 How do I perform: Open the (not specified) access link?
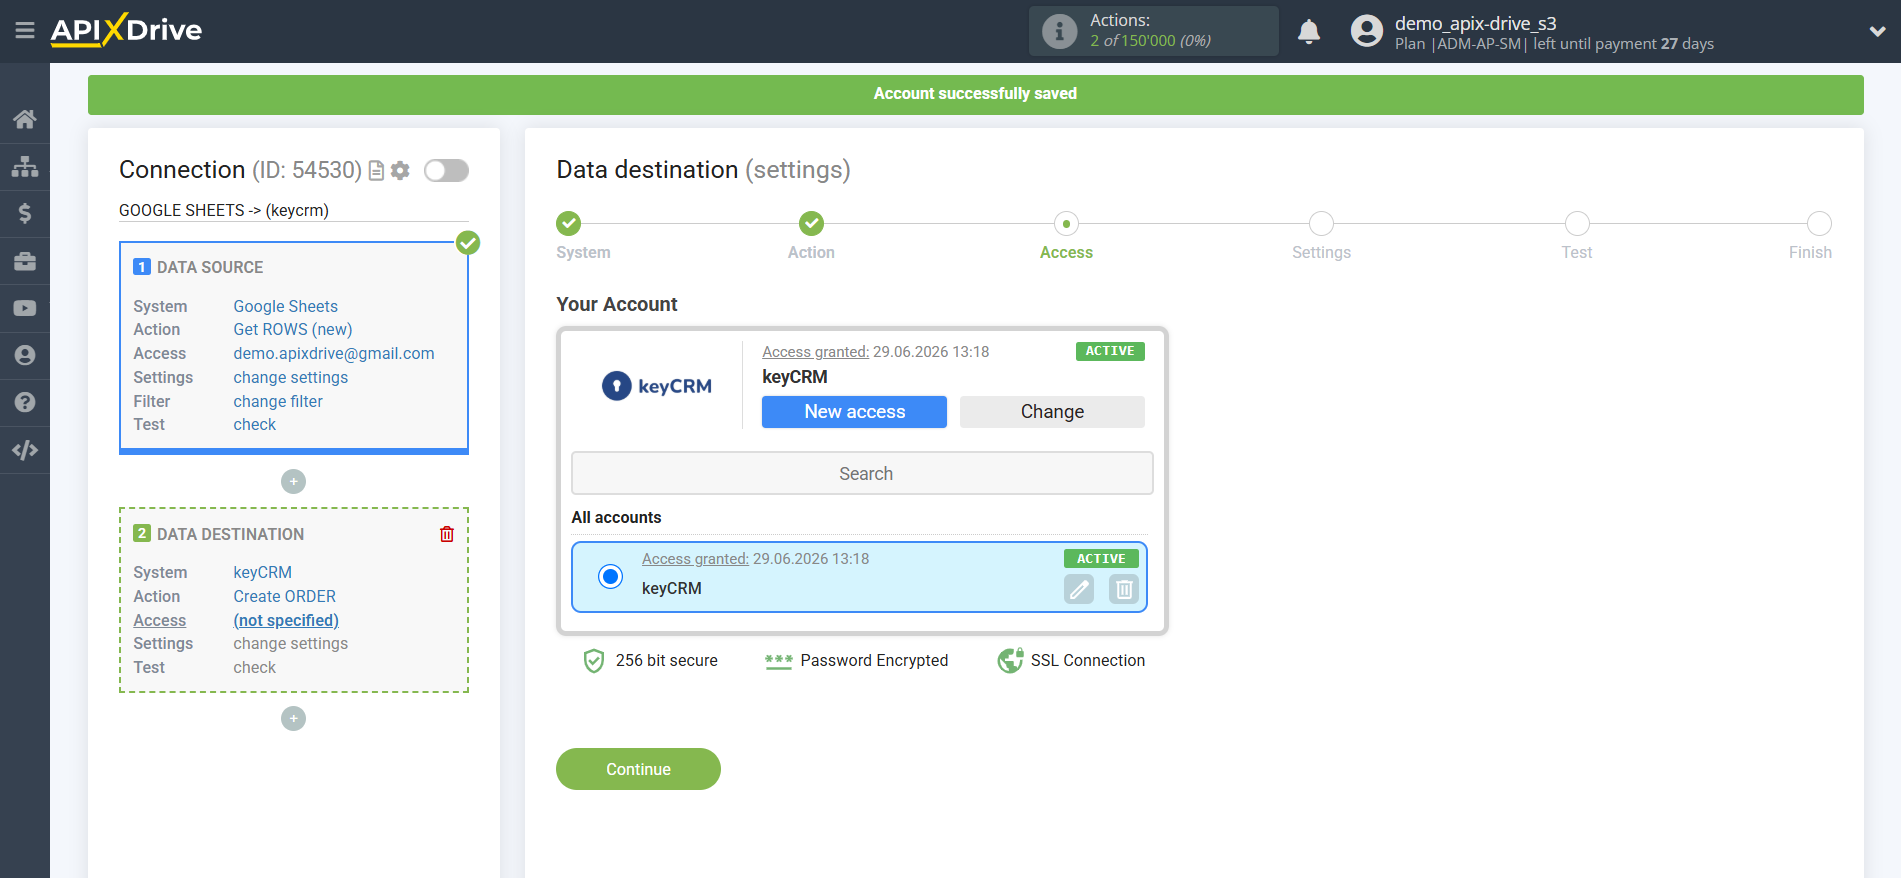coord(286,620)
